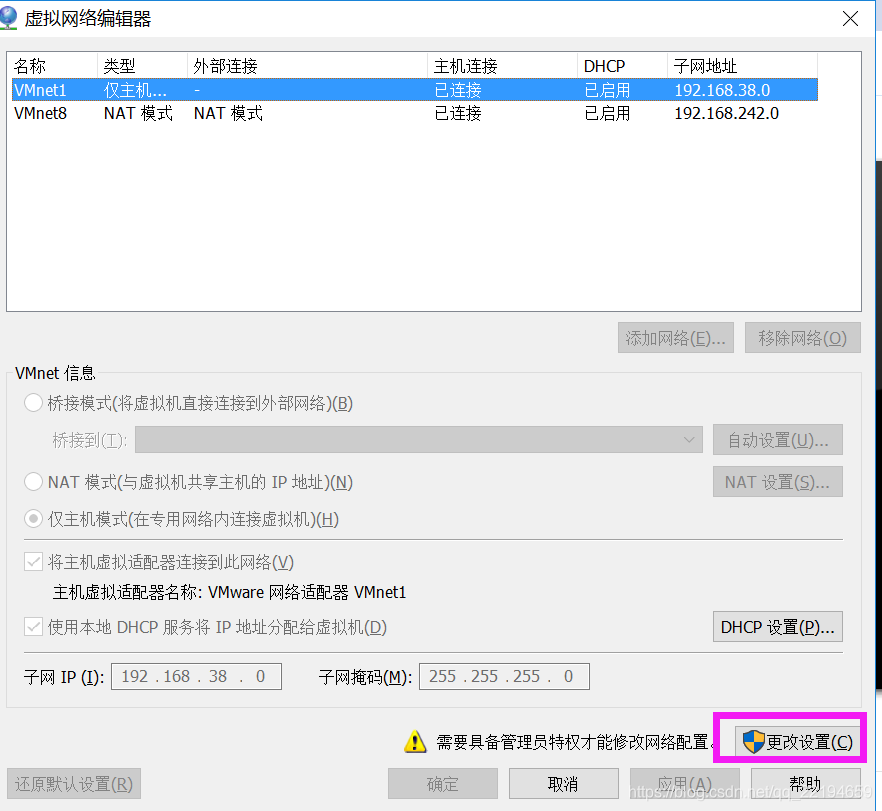This screenshot has width=882, height=811.
Task: Close the 虚拟网络编辑器 window
Action: pyautogui.click(x=850, y=19)
